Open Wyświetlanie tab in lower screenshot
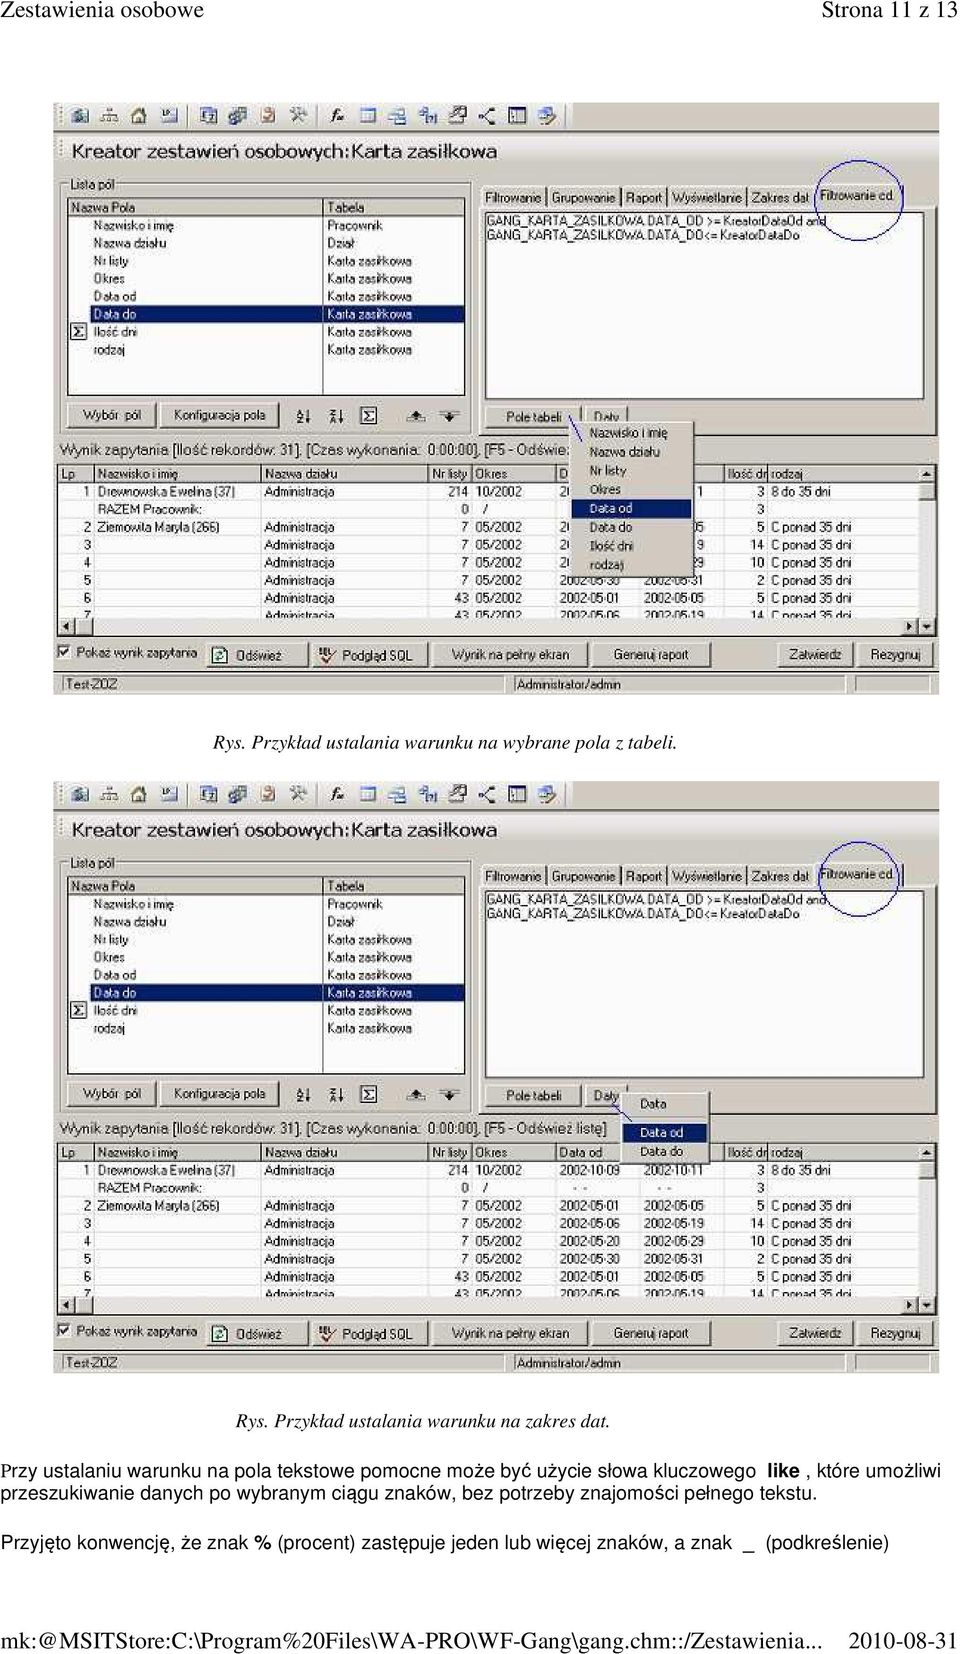Screen dimensions: 960x1654 (707, 877)
